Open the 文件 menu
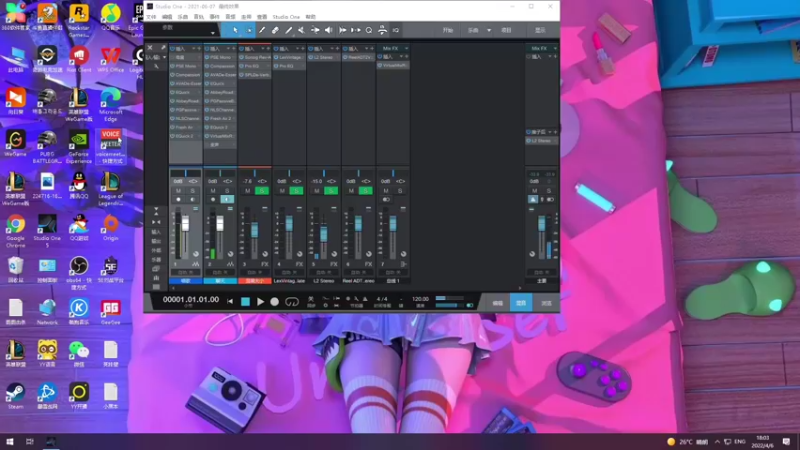This screenshot has height=450, width=800. [152, 17]
